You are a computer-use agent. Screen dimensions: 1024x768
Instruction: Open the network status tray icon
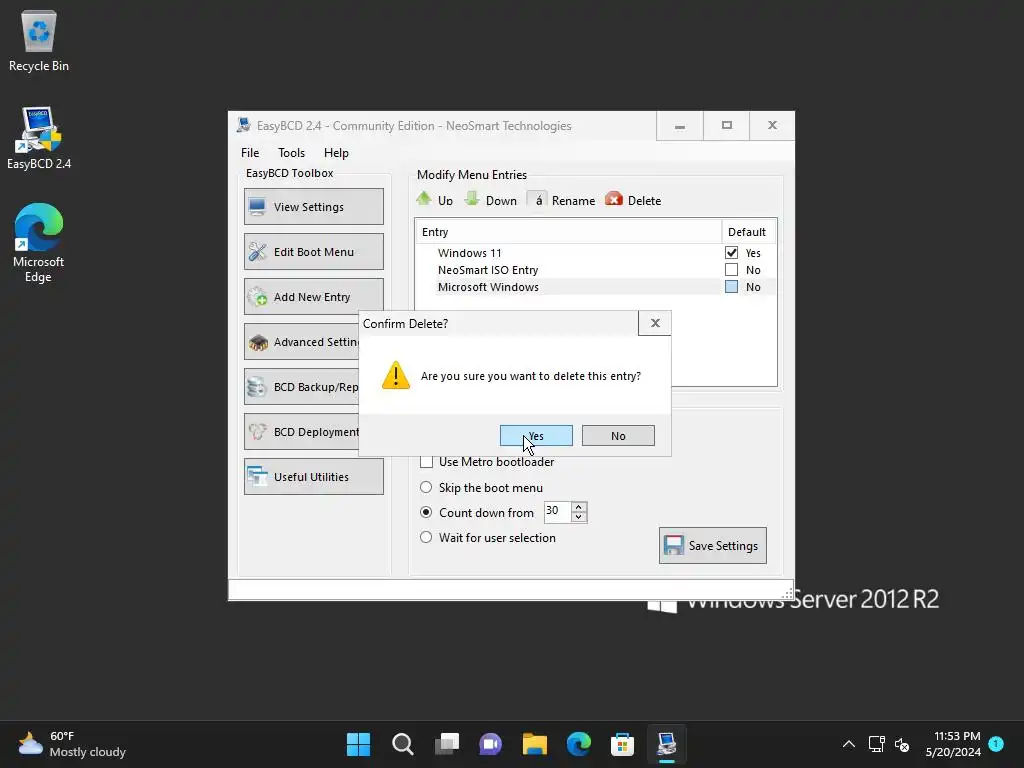pos(876,744)
